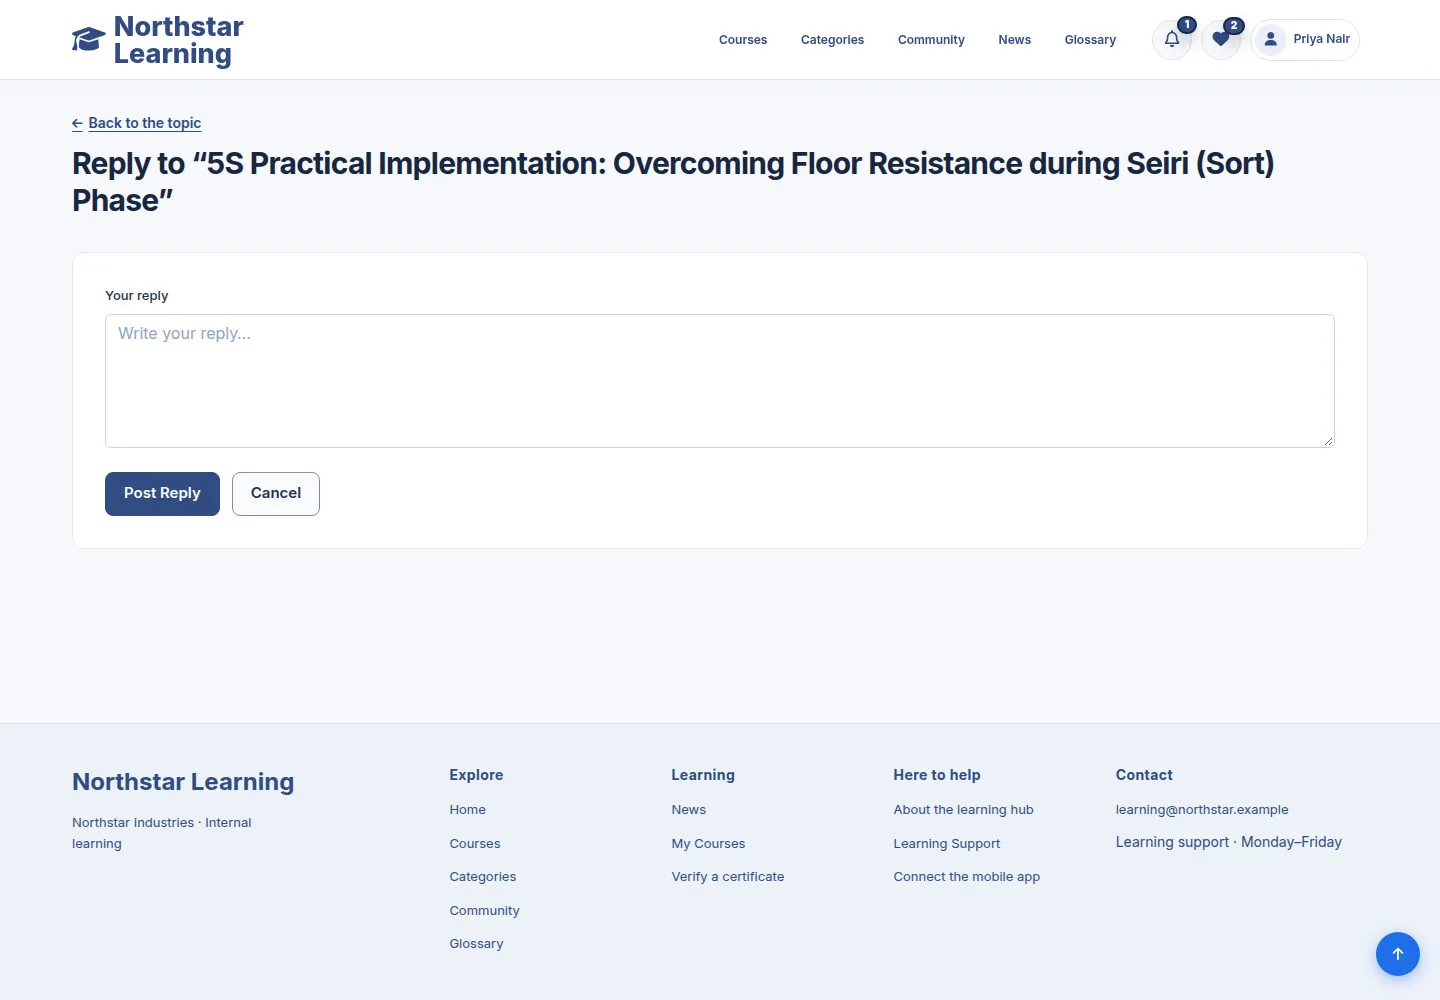Open the notifications bell
Viewport: 1440px width, 1000px height.
[1172, 40]
